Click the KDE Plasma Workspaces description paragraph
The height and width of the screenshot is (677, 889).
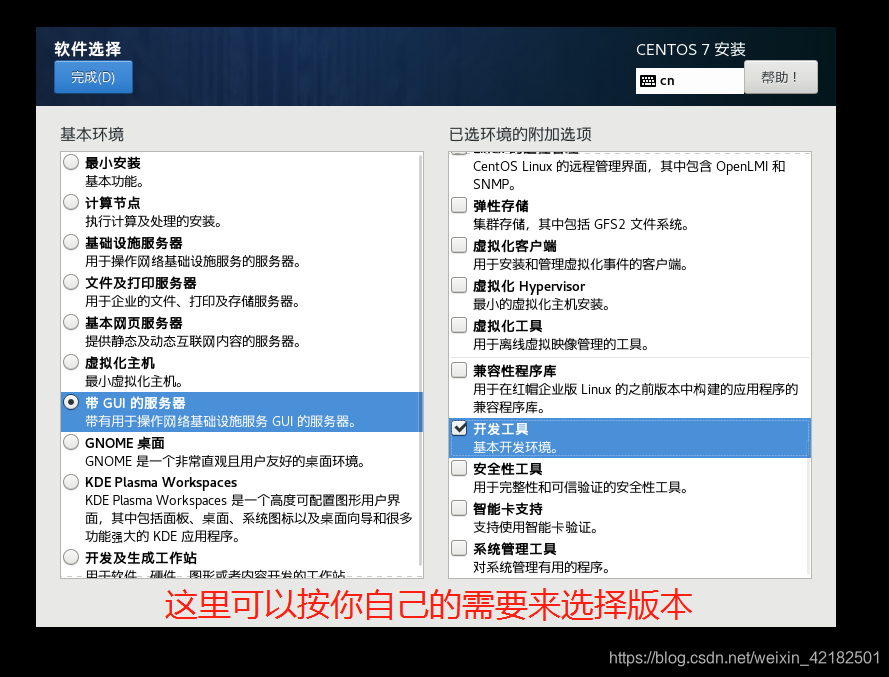click(249, 518)
